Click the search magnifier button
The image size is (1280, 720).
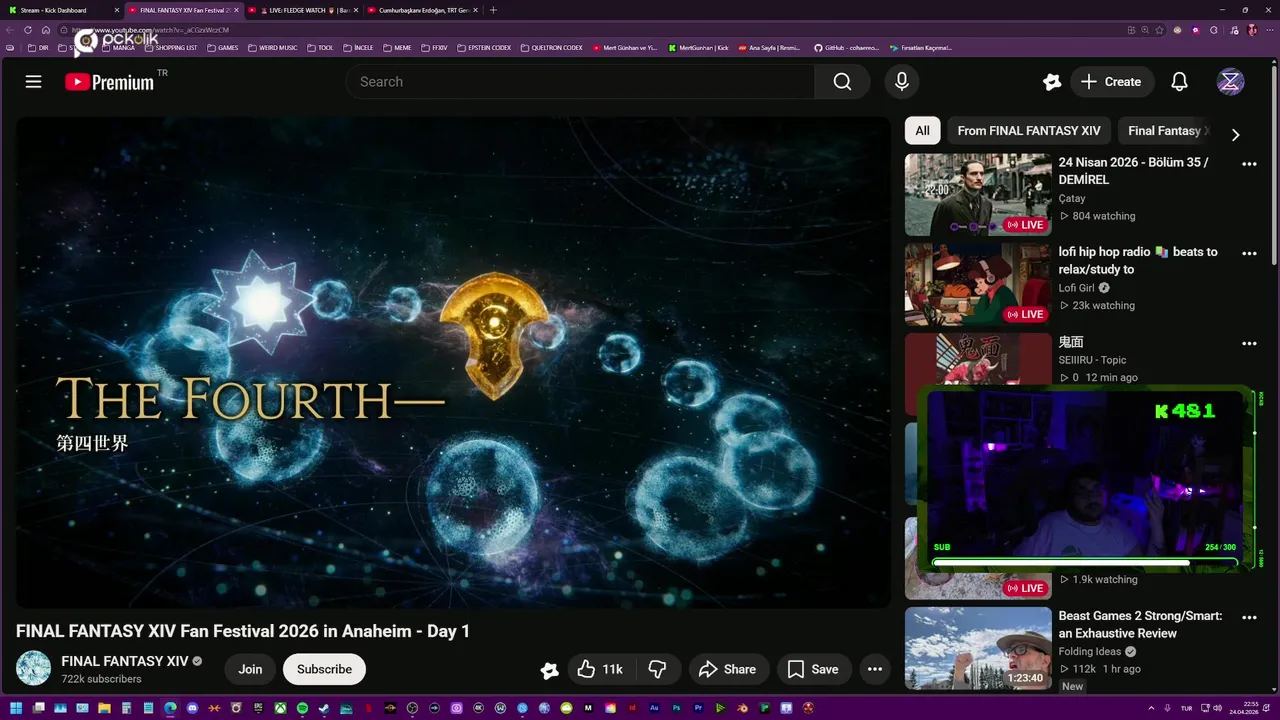843,82
